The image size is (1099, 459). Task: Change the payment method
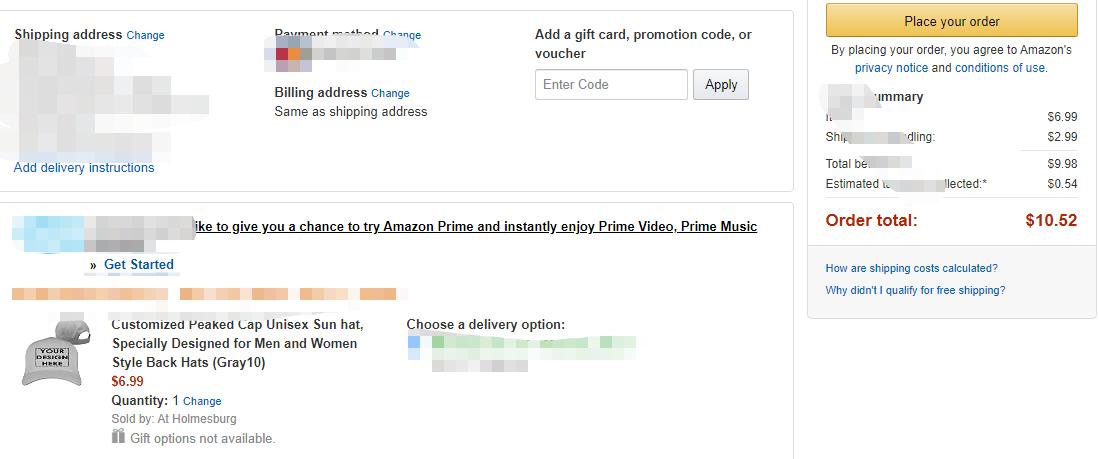[x=402, y=35]
